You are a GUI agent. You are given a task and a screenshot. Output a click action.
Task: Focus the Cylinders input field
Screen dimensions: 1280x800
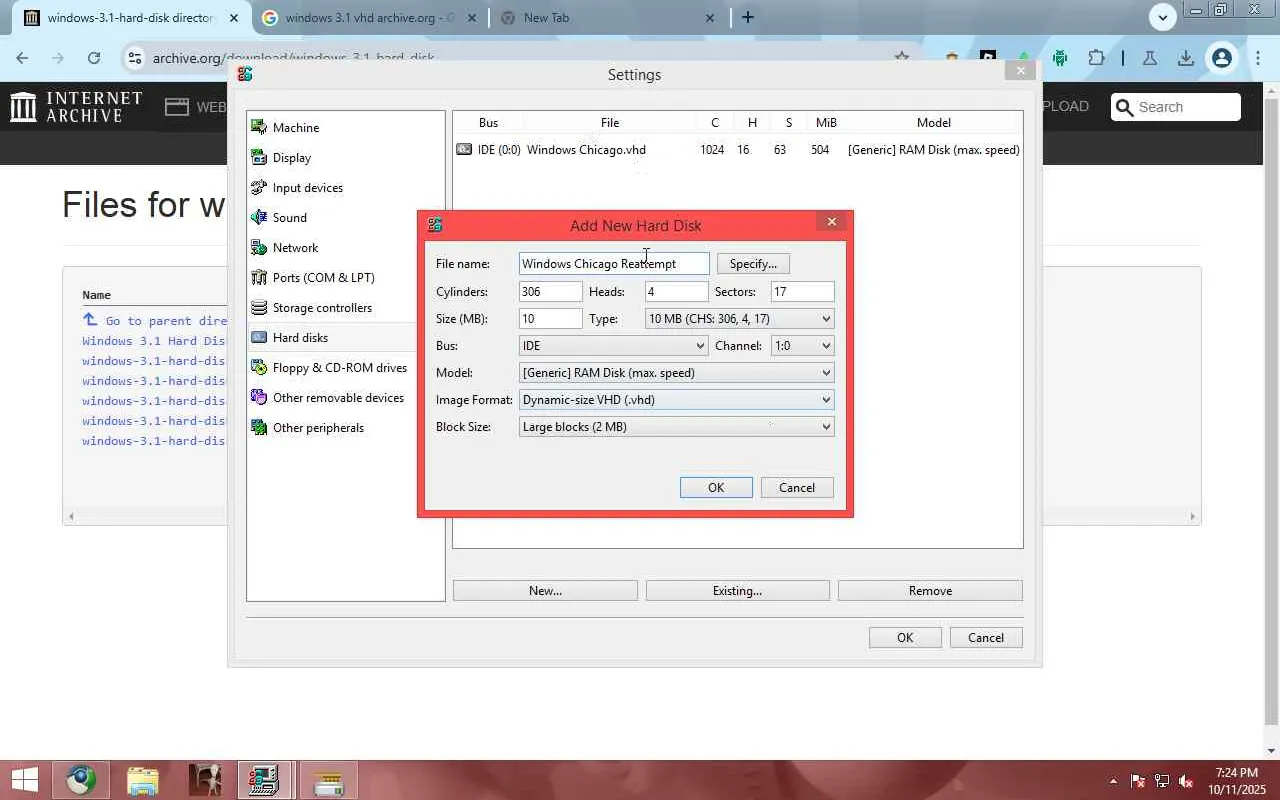tap(551, 291)
